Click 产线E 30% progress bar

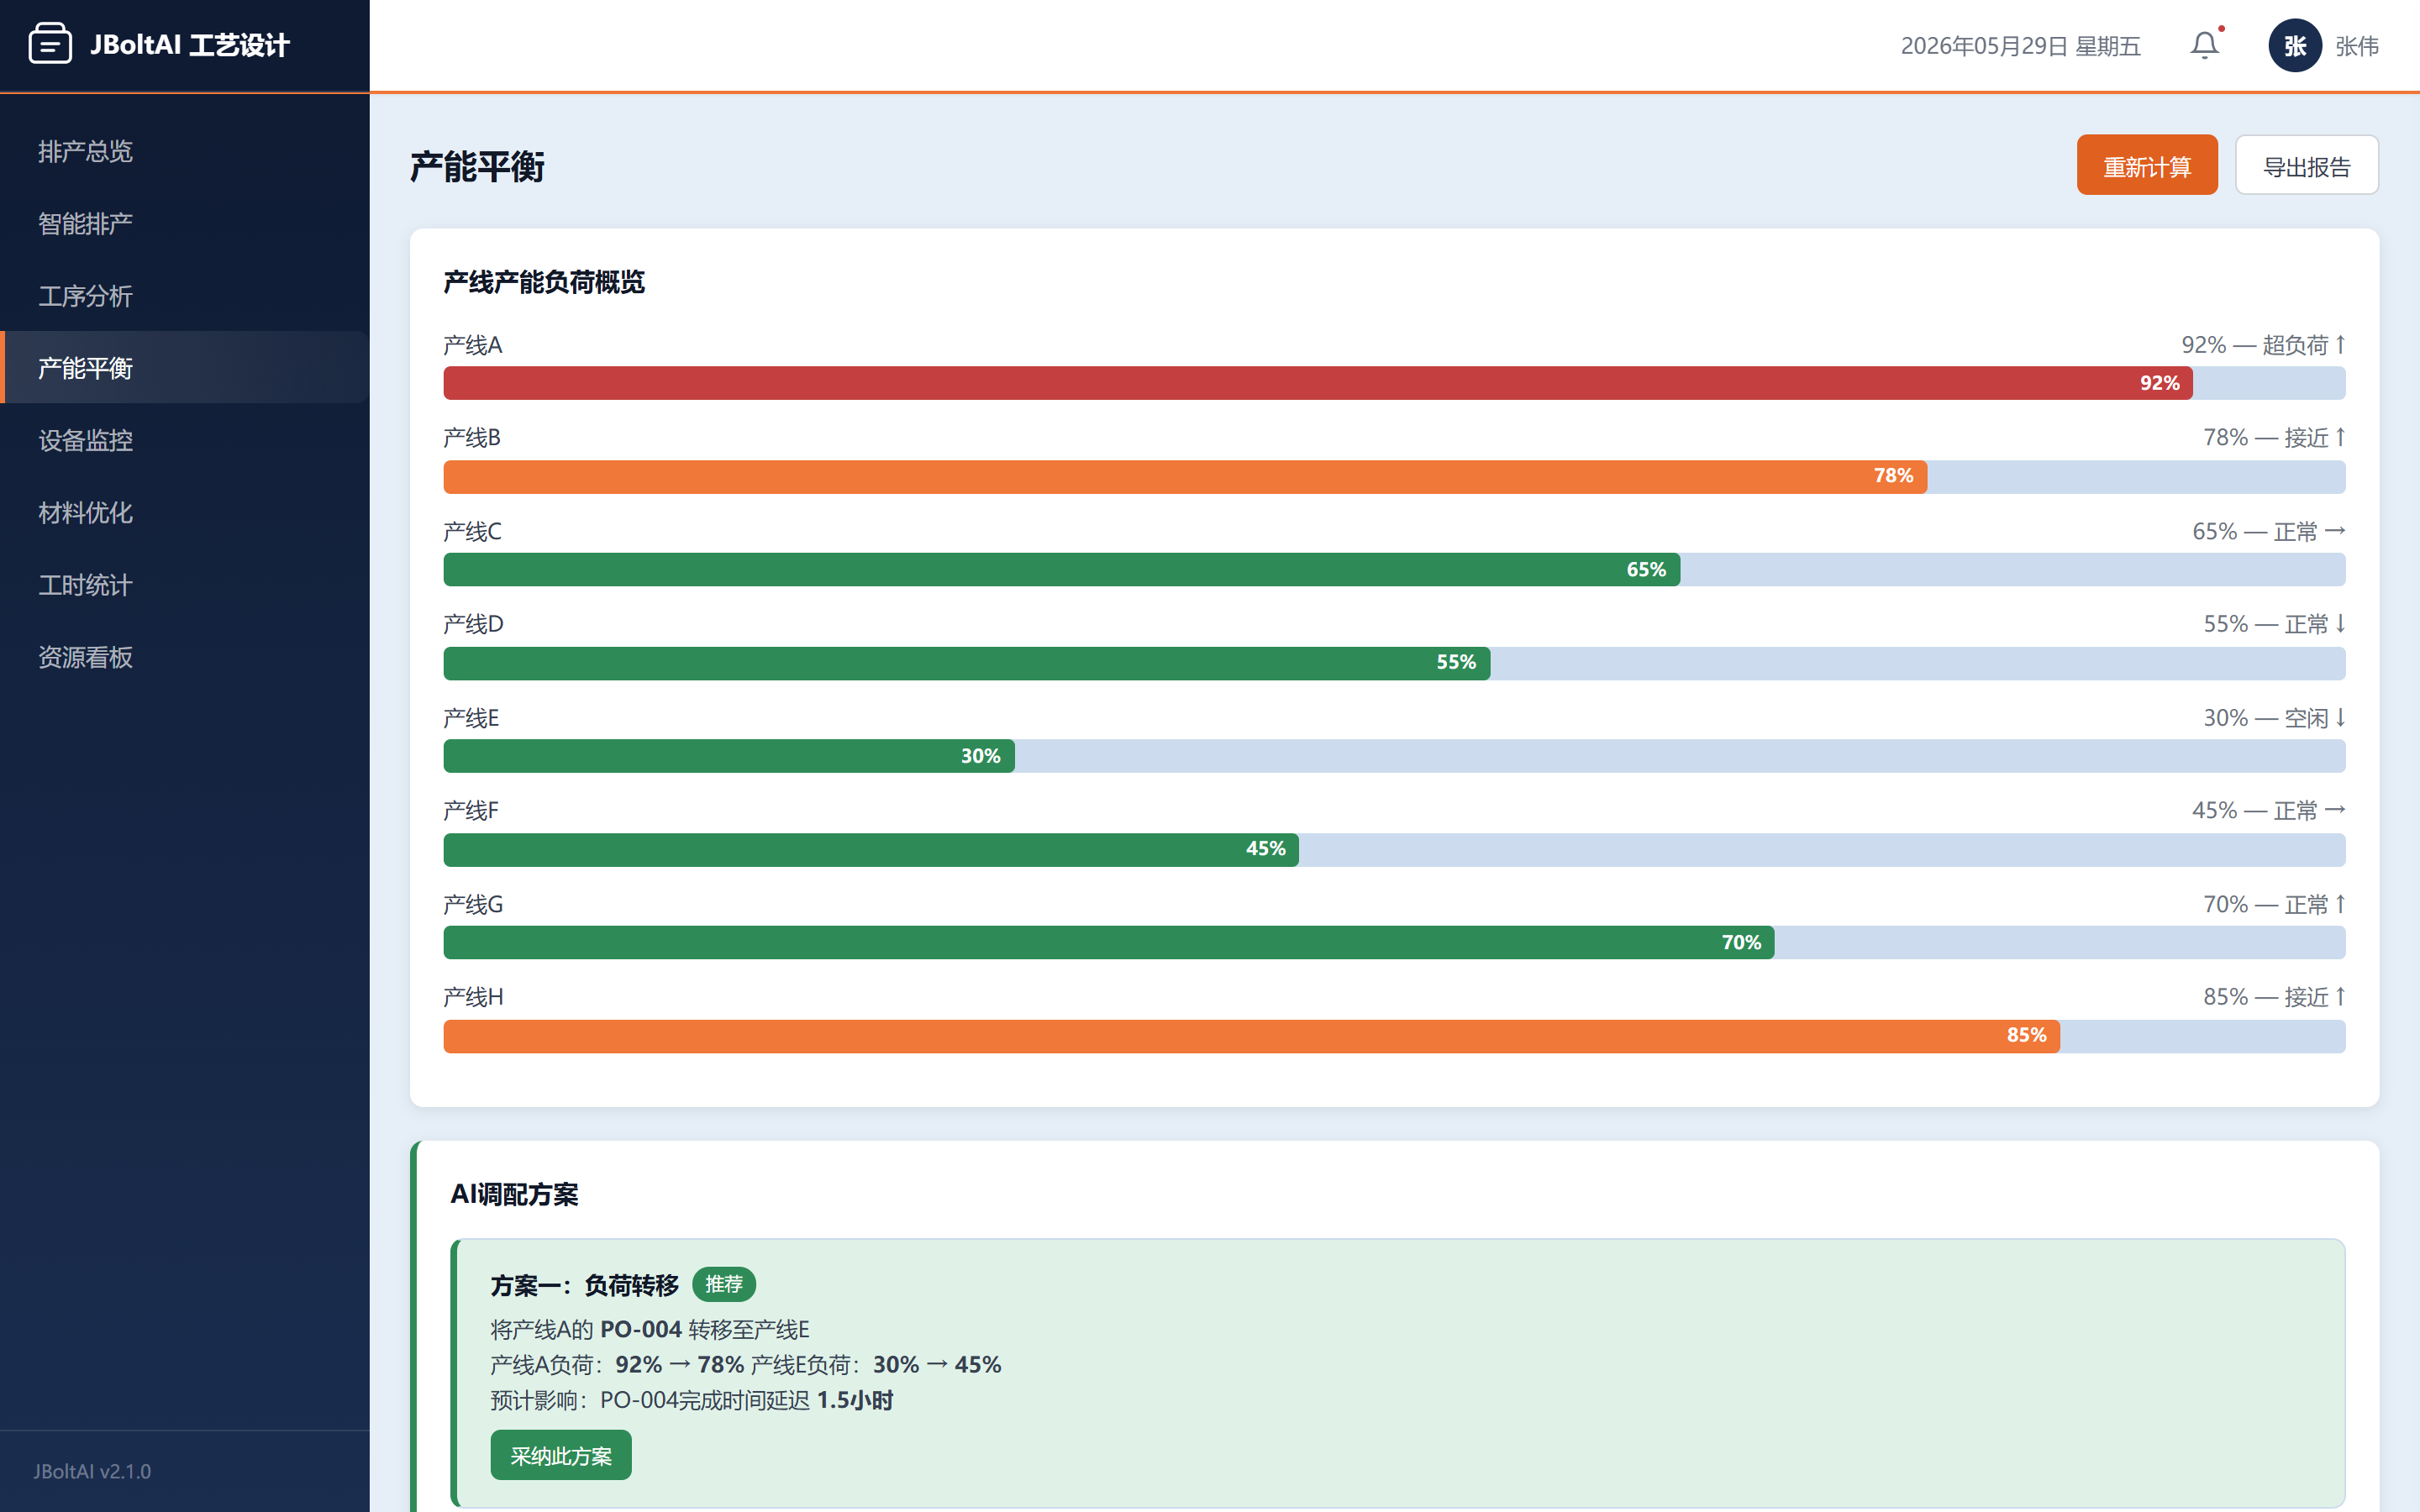click(729, 756)
